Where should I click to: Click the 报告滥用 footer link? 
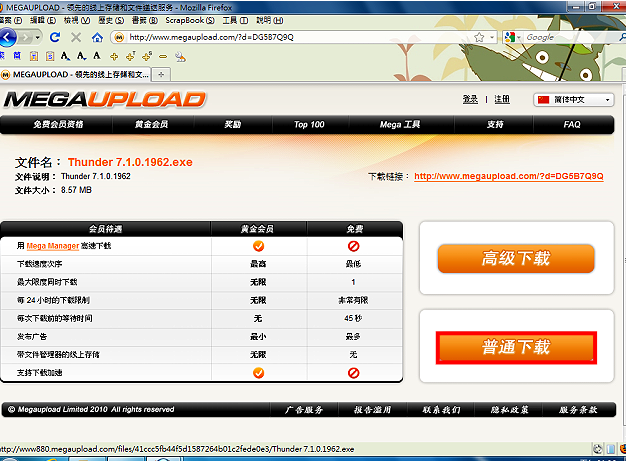pos(372,410)
